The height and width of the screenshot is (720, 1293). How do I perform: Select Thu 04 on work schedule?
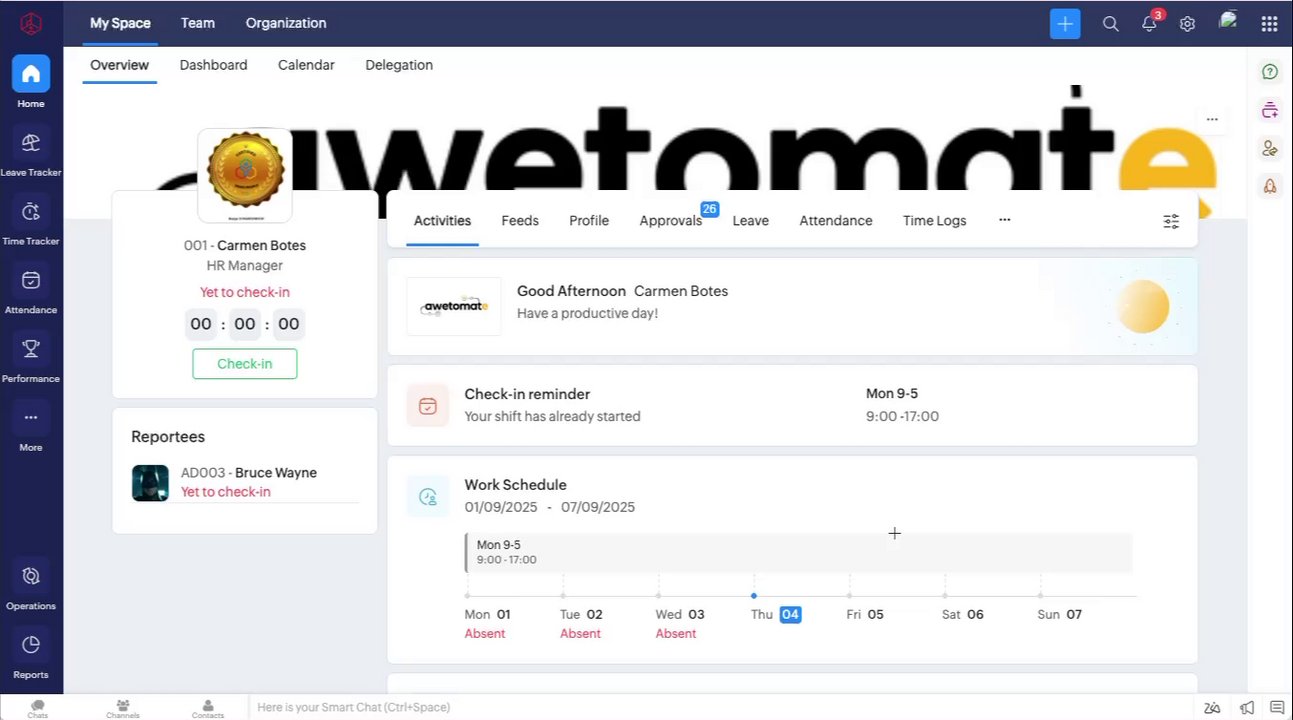tap(776, 614)
